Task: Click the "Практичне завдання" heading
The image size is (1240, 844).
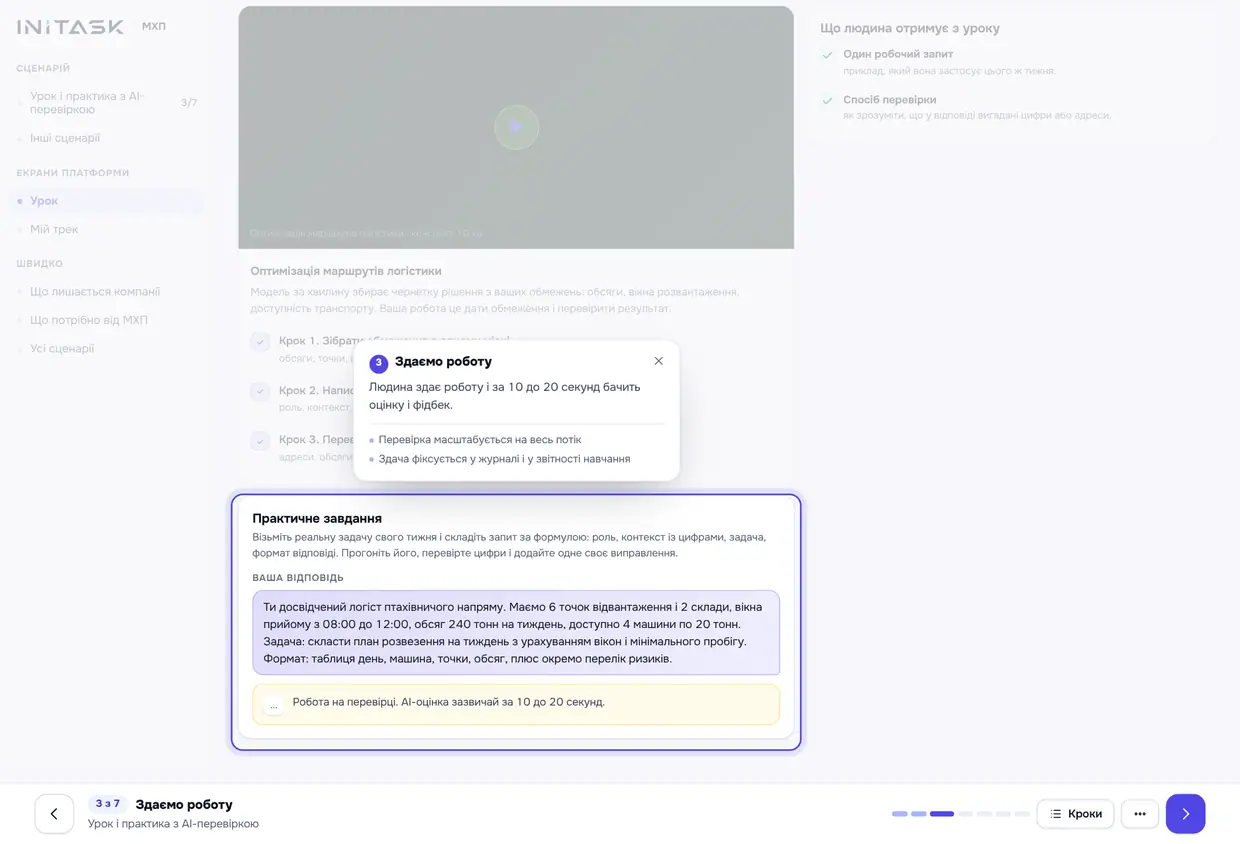Action: [317, 518]
